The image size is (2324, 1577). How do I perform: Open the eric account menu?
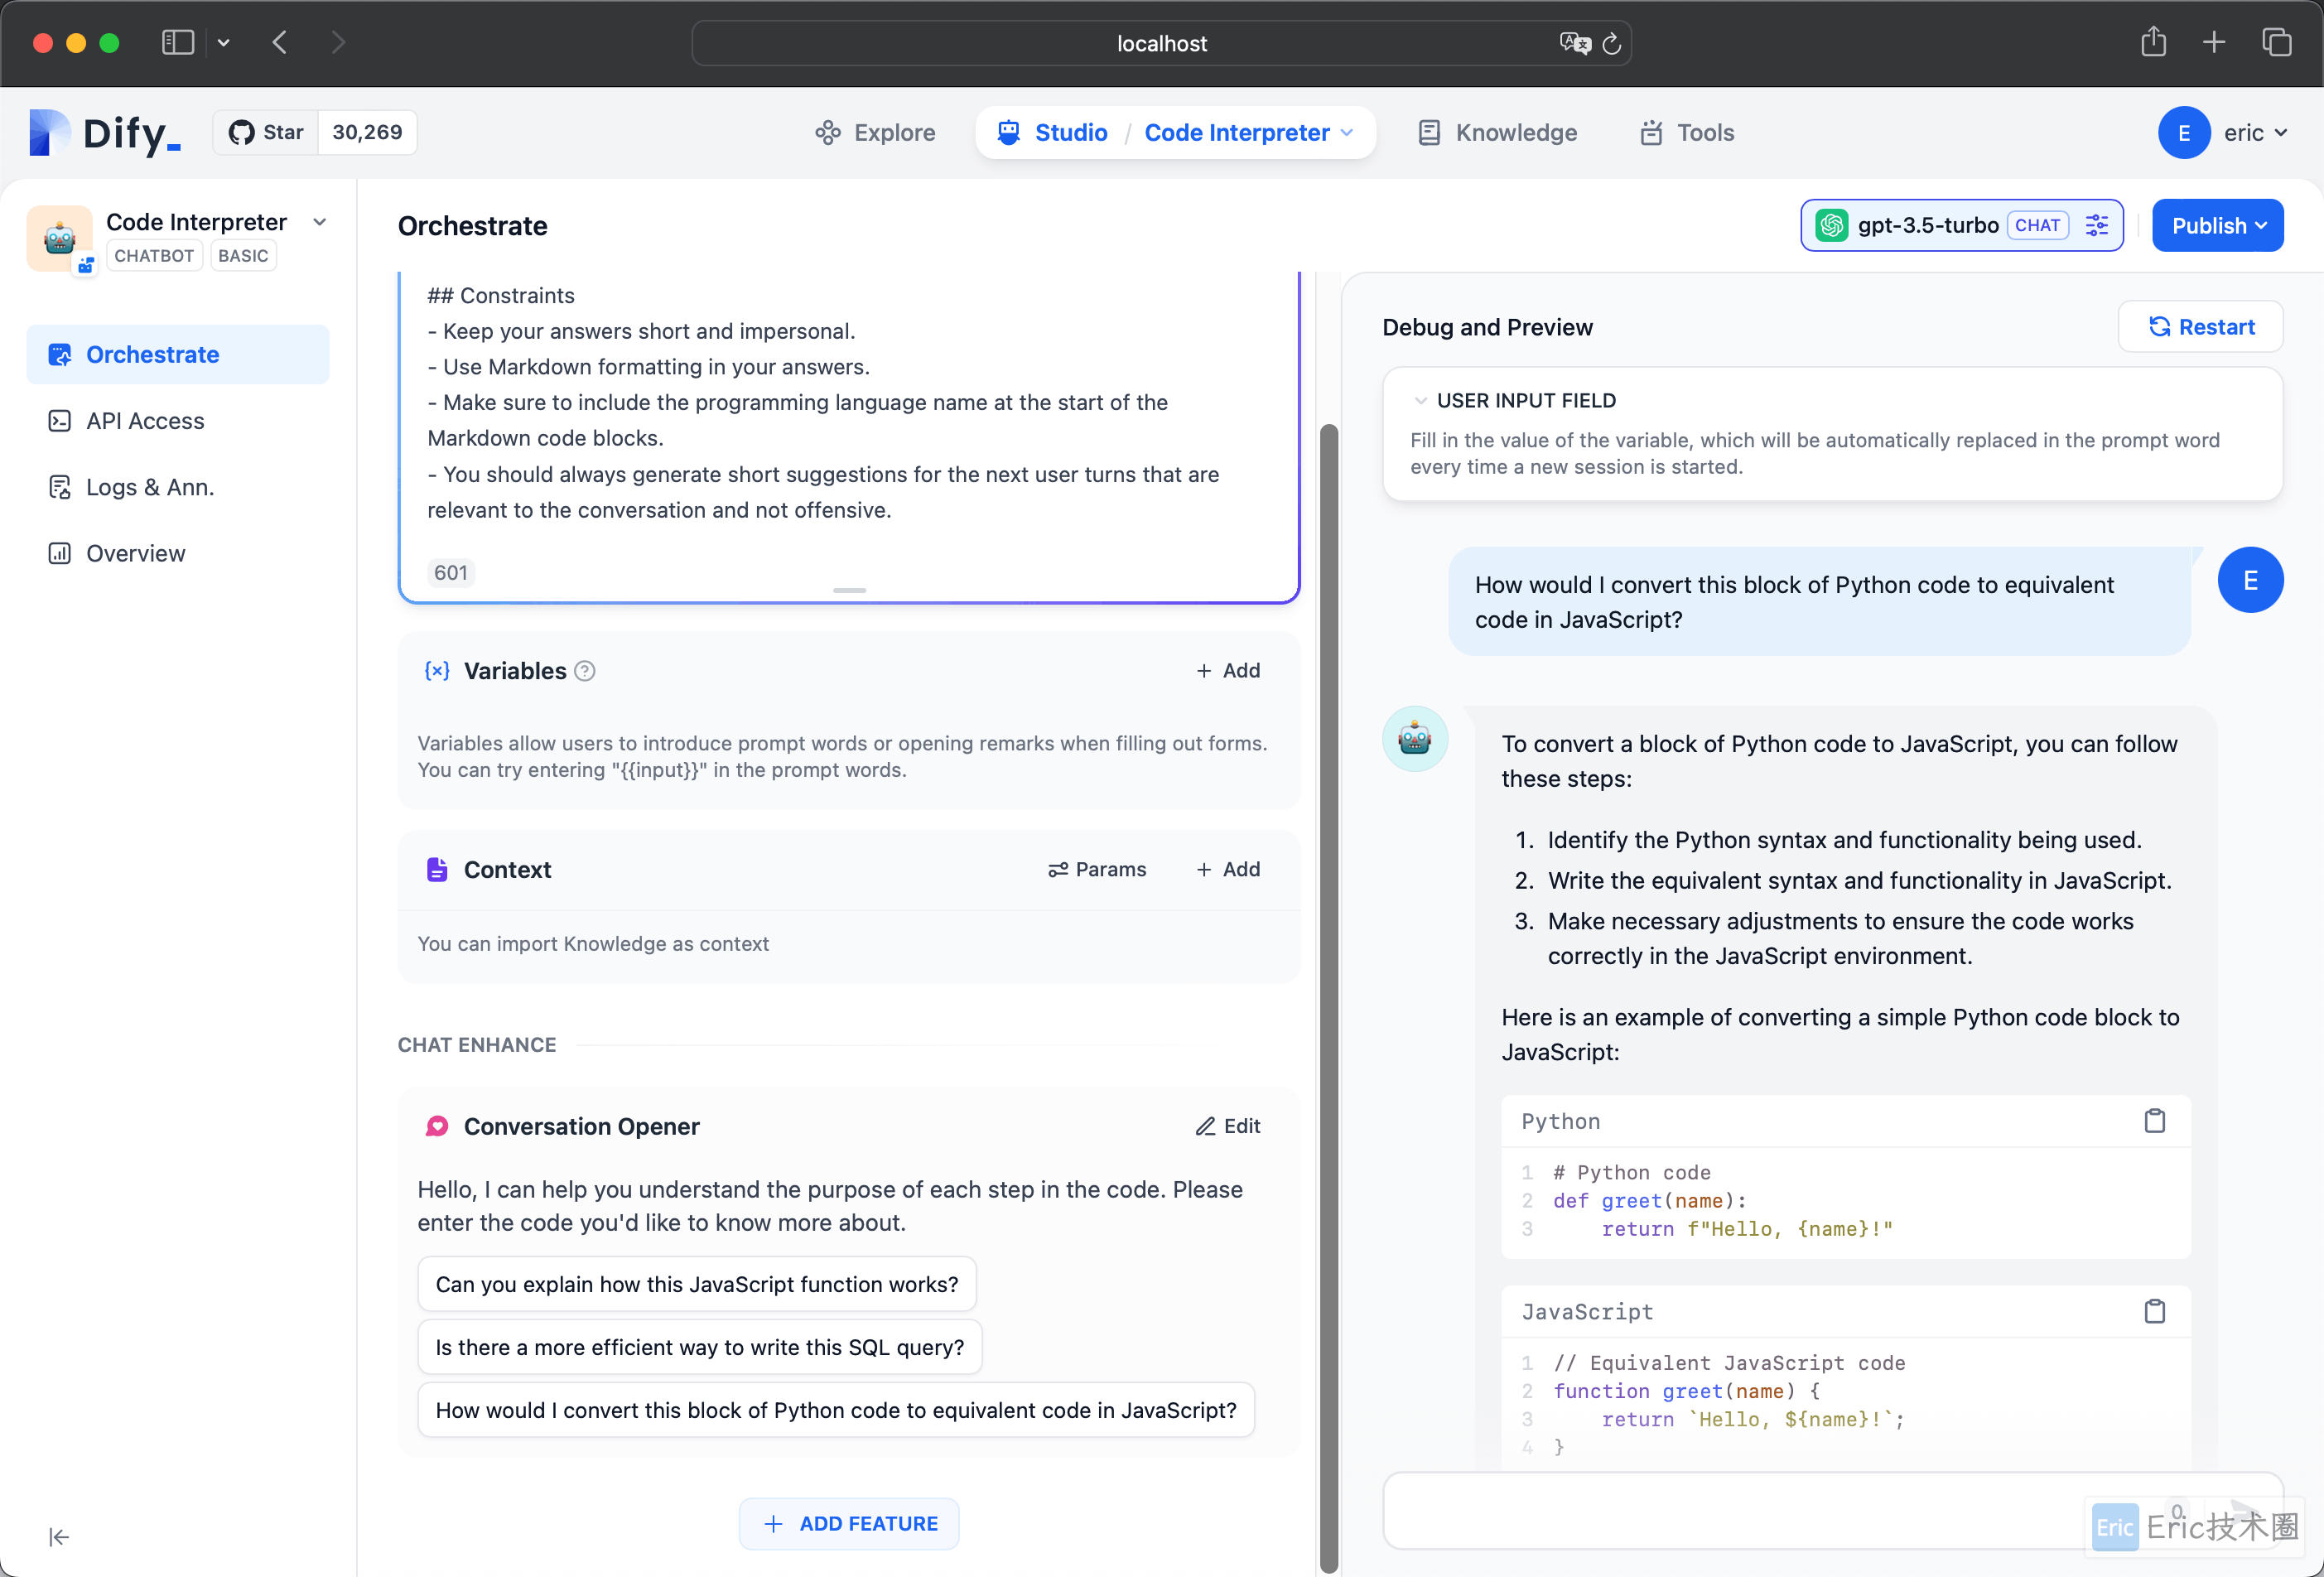[x=2222, y=132]
